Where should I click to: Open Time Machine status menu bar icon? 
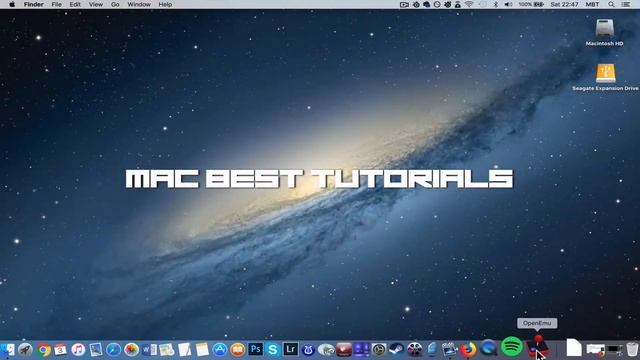[x=437, y=4]
